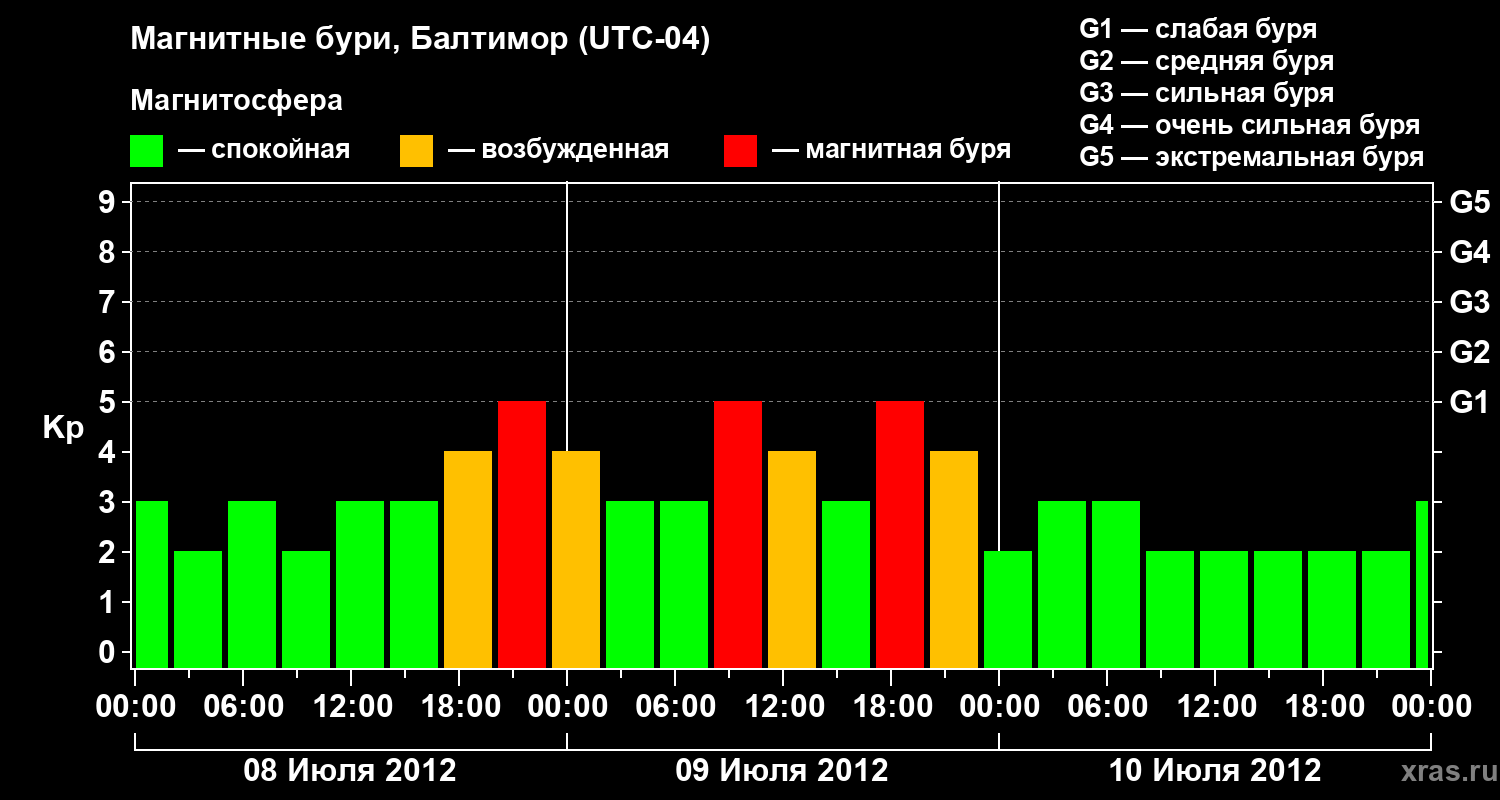The height and width of the screenshot is (800, 1500).
Task: Click the orange Kp 4 bar at 18:00 on 08 July
Action: tap(468, 560)
